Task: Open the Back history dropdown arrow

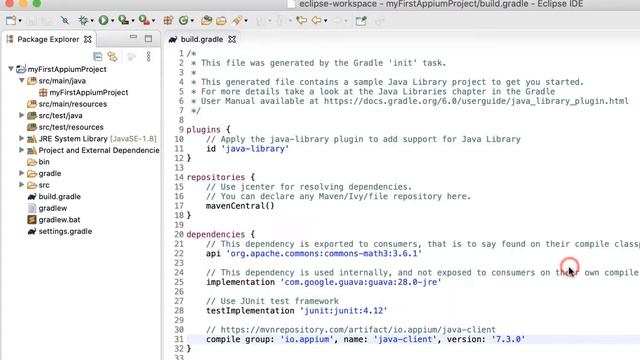Action: point(325,21)
